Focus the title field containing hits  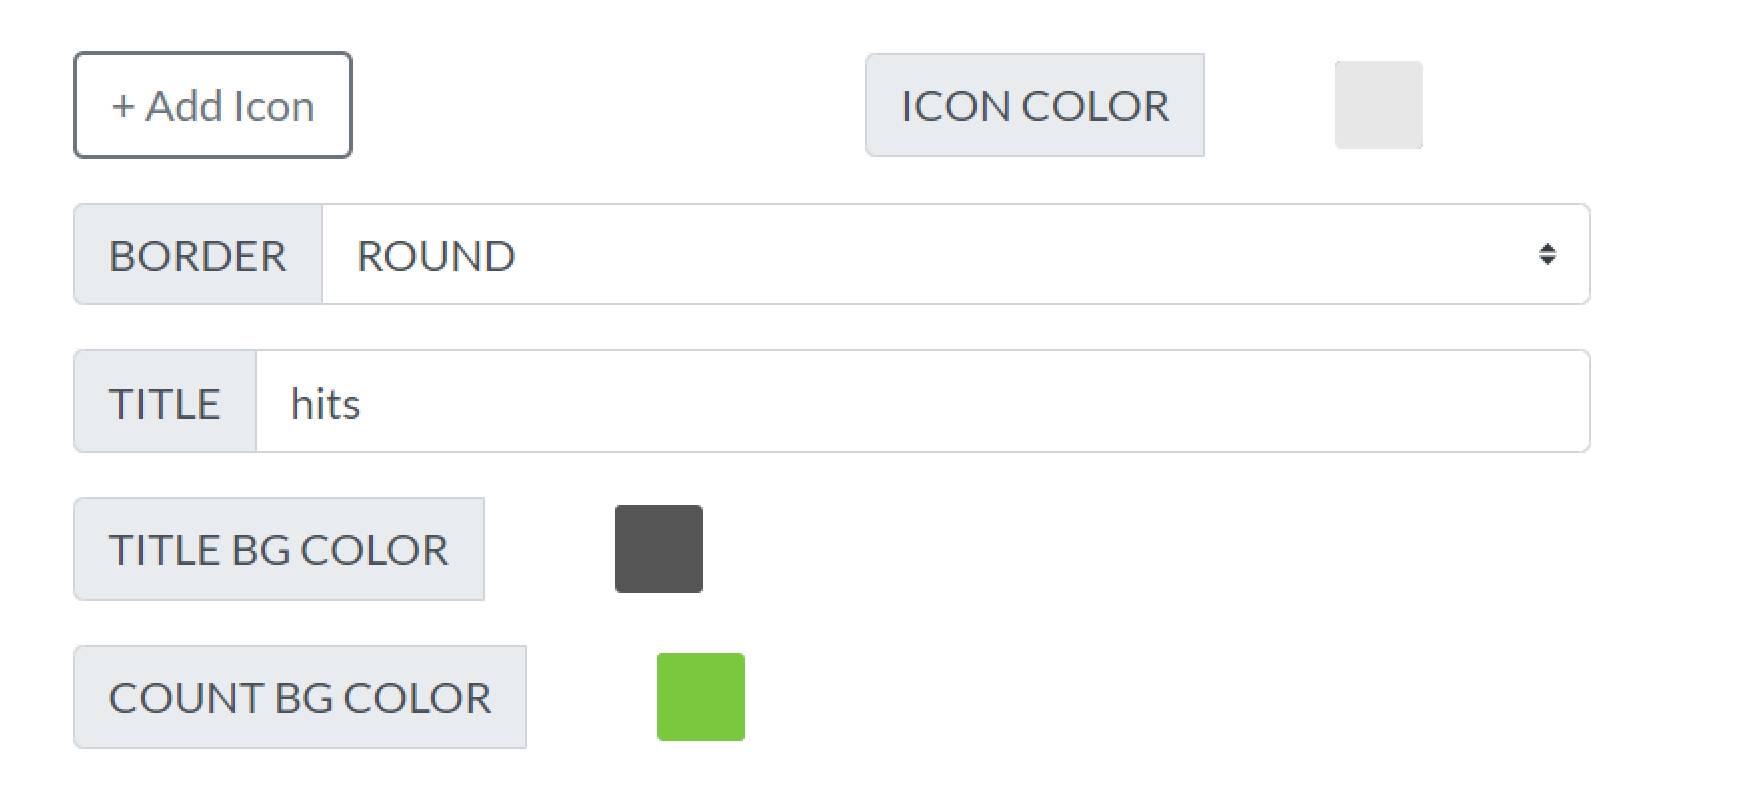(922, 402)
